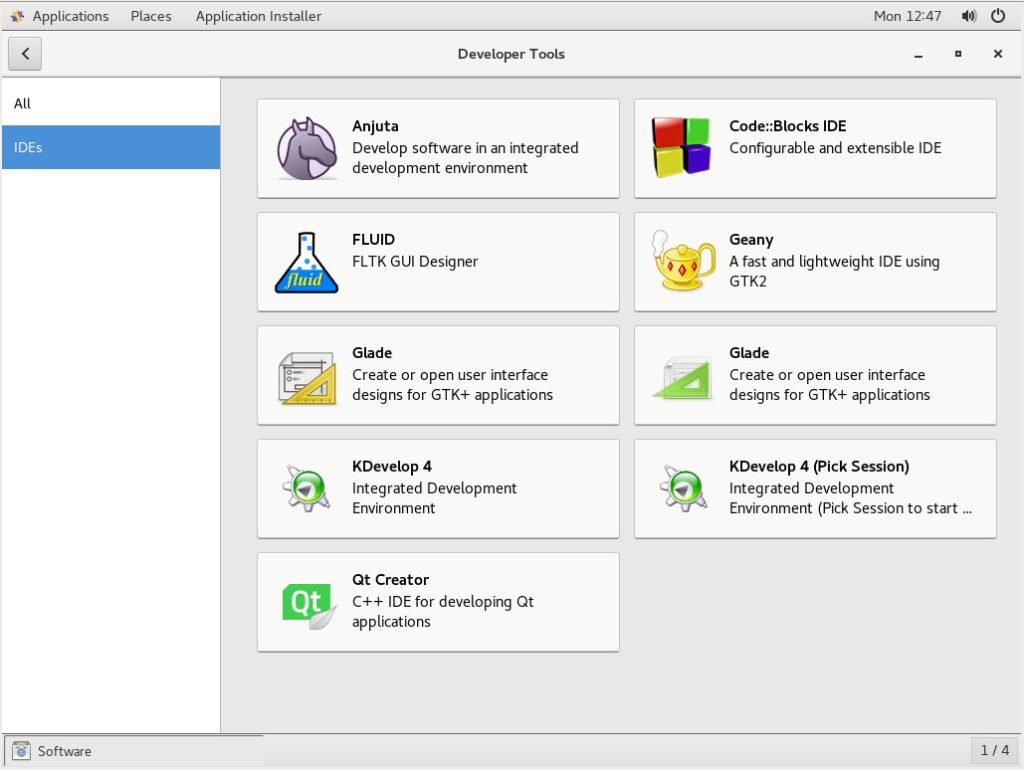Open the Mon 12:47 clock
Screen dimensions: 1024x770
click(907, 16)
